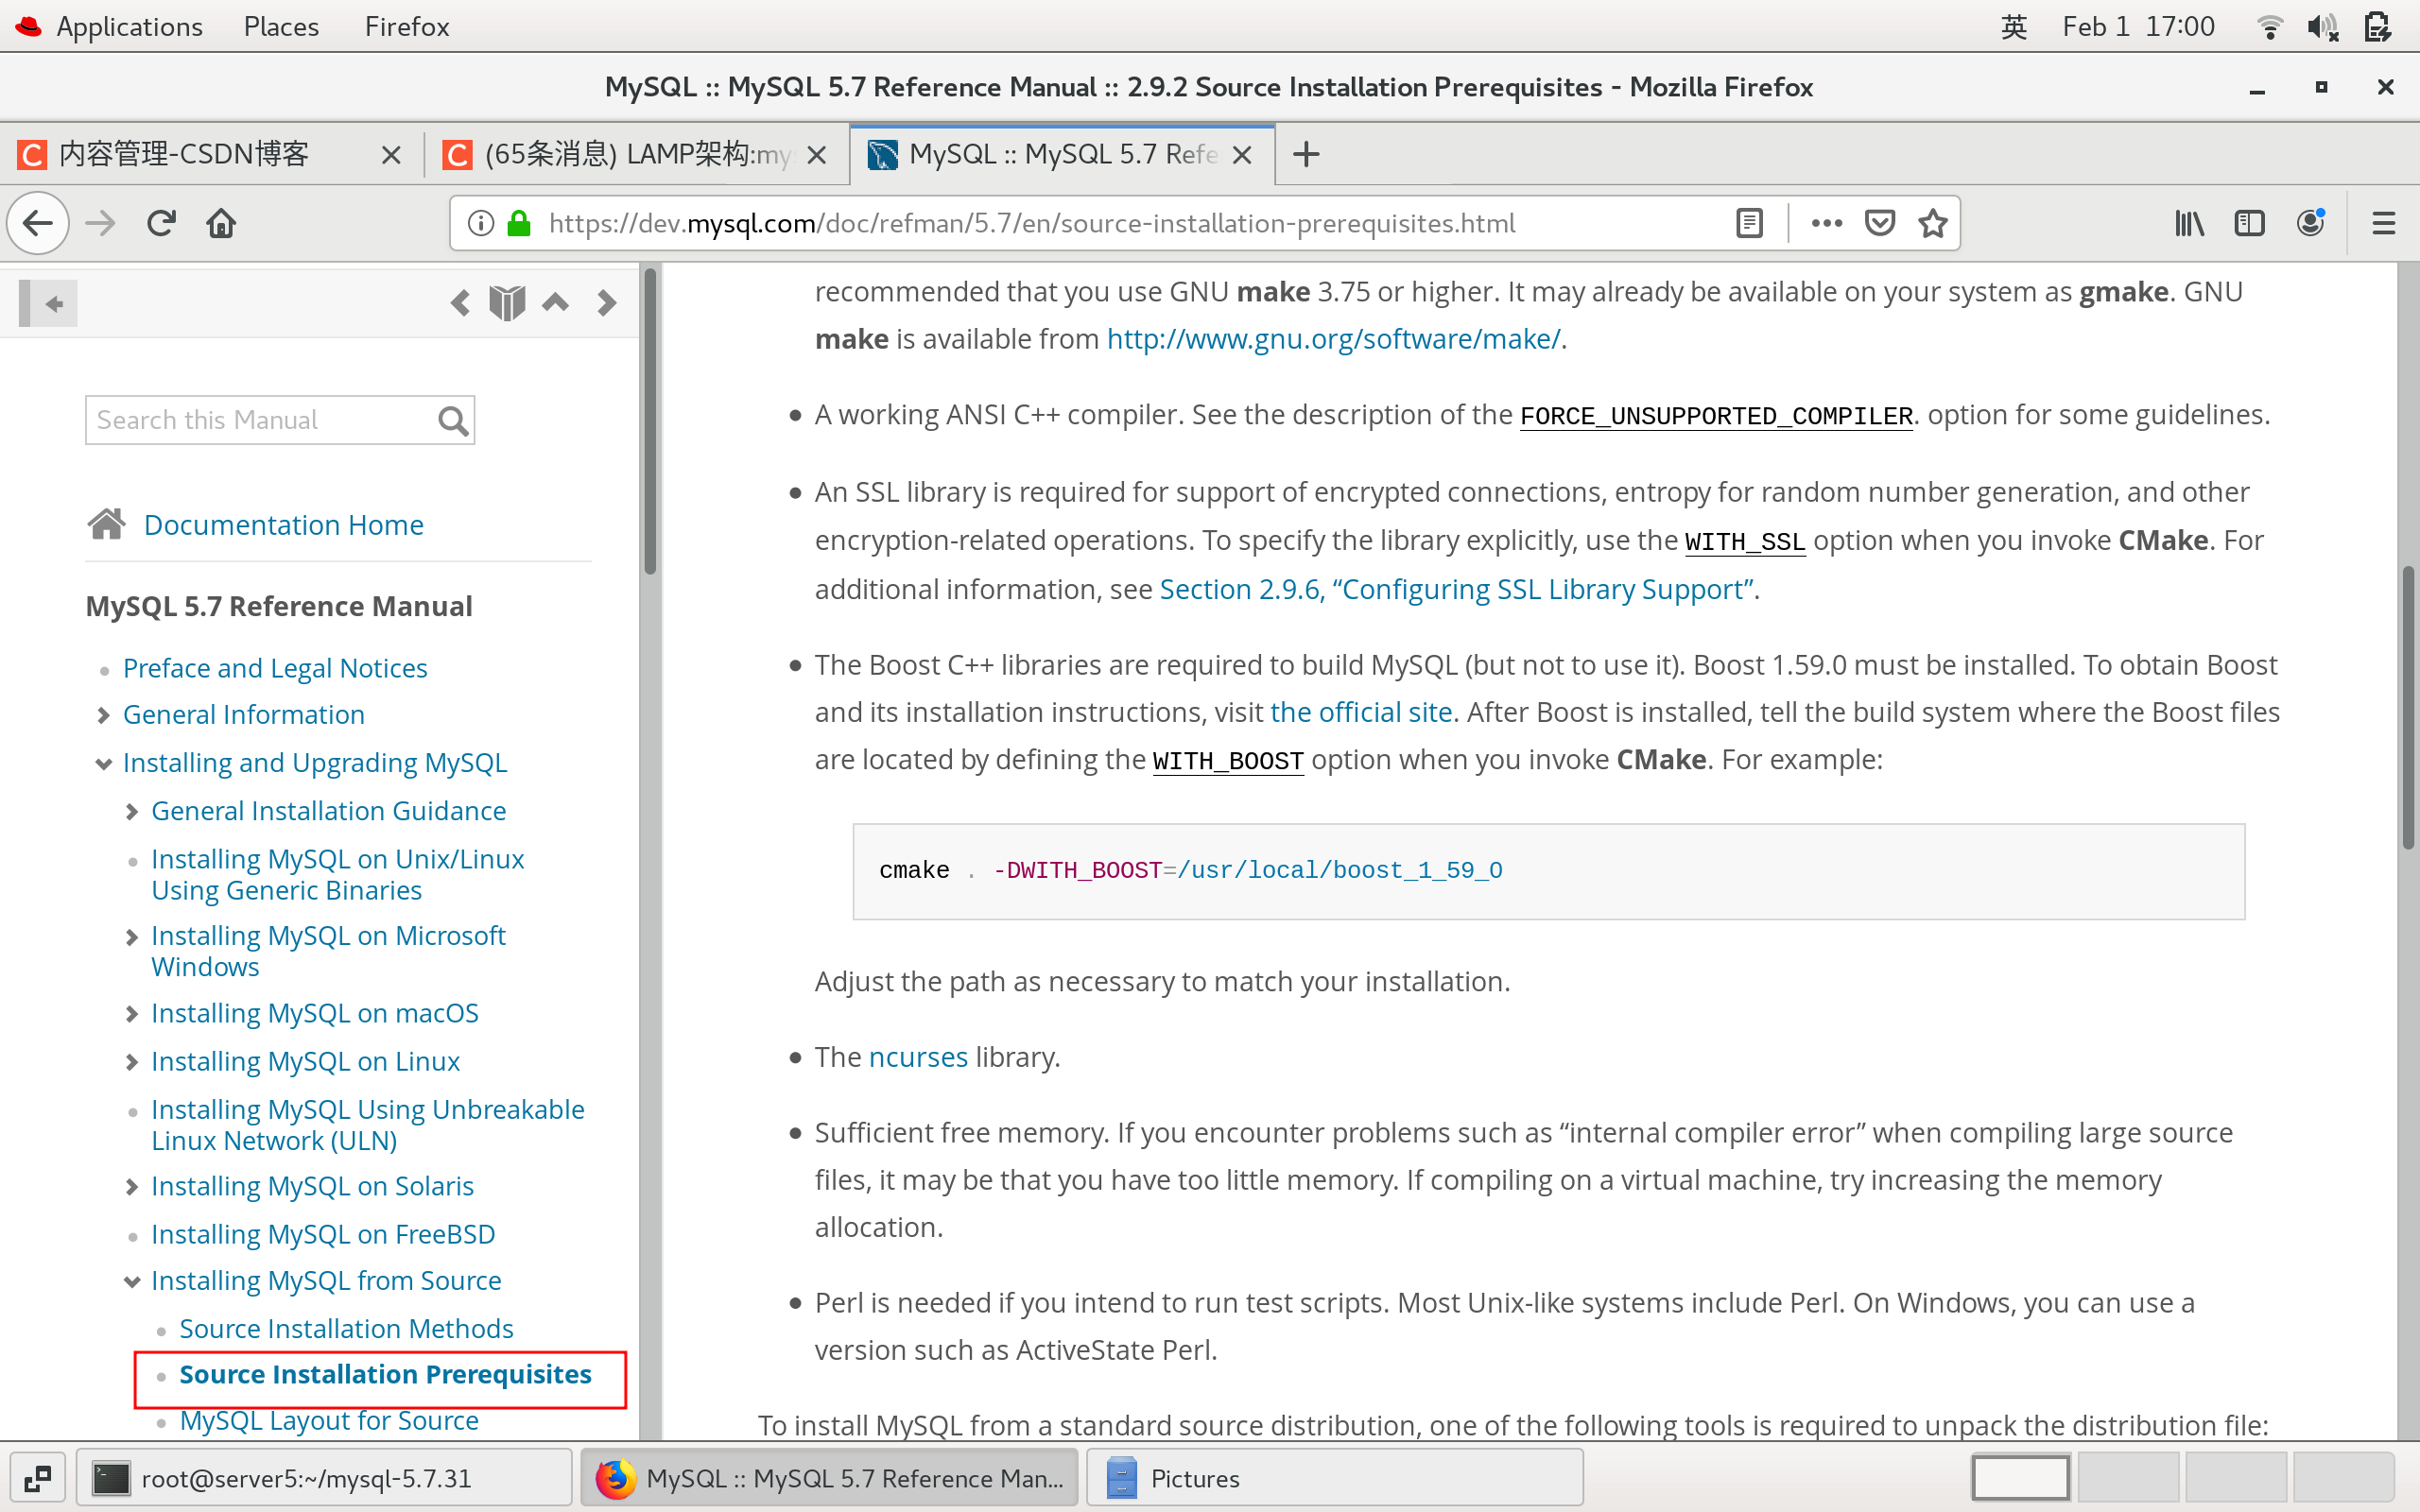Viewport: 2420px width, 1512px height.
Task: Bookmark this page with star icon
Action: pos(1933,223)
